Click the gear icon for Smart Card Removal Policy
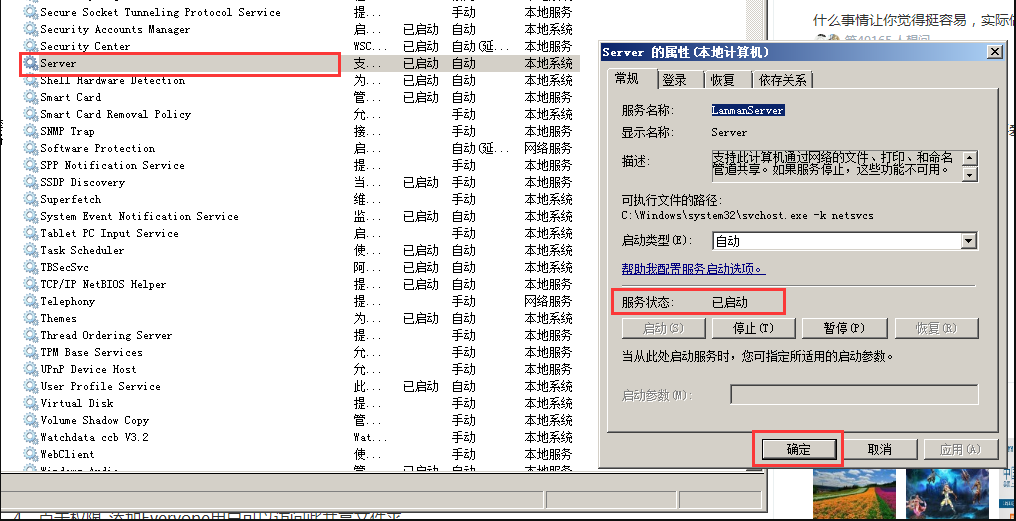 point(30,115)
